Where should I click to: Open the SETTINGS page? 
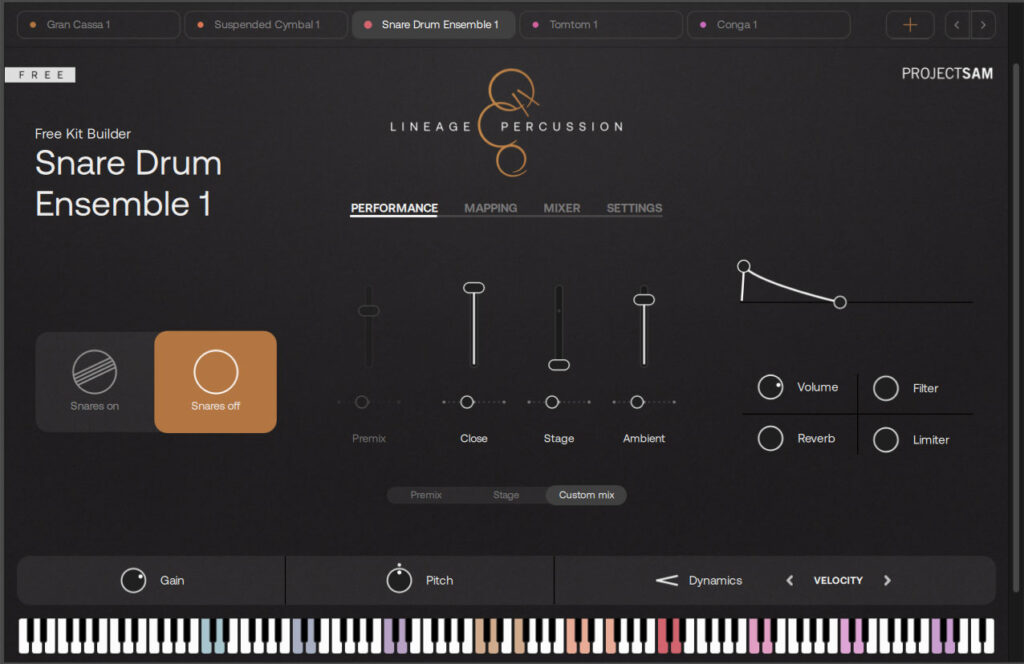click(x=634, y=208)
